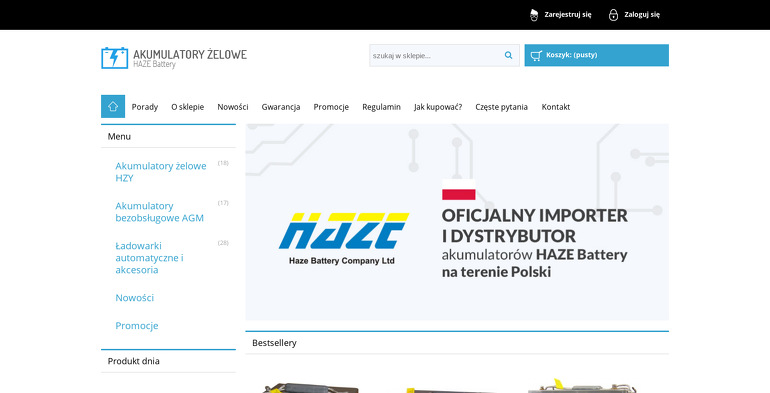Image resolution: width=770 pixels, height=393 pixels.
Task: Click the register user avatar icon
Action: (534, 15)
